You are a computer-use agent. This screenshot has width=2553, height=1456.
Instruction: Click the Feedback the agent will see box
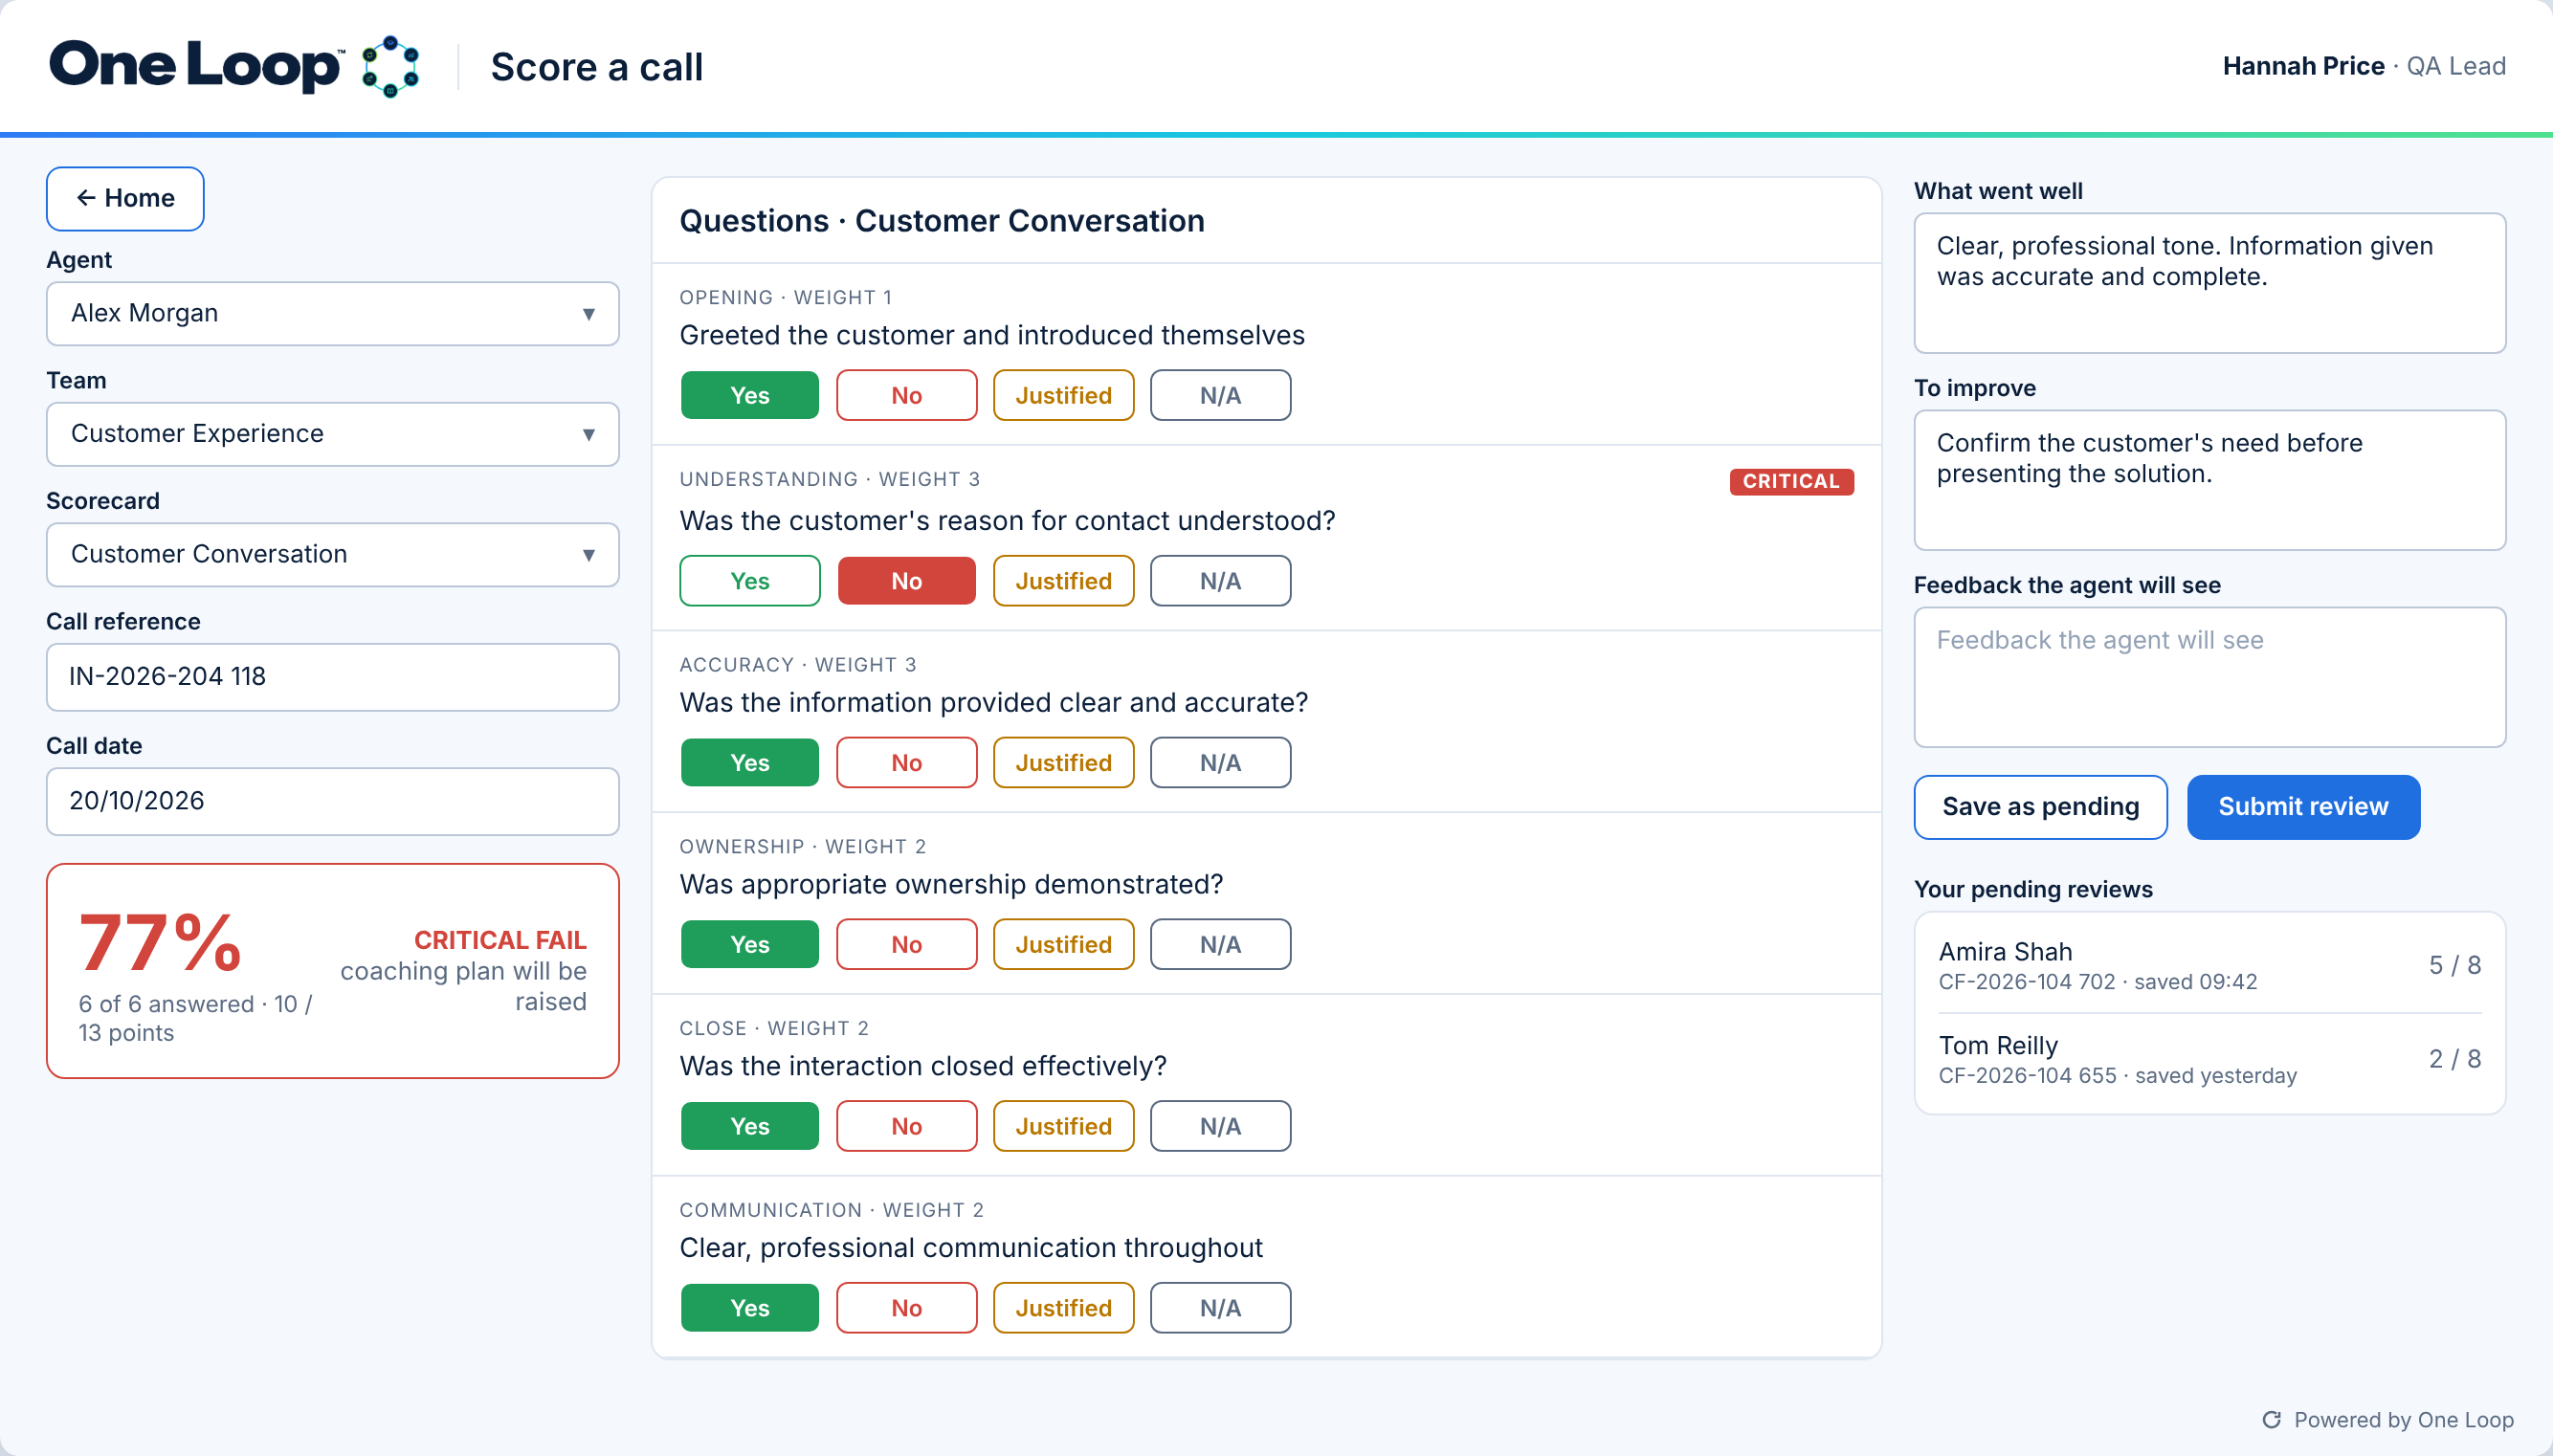click(x=2210, y=677)
